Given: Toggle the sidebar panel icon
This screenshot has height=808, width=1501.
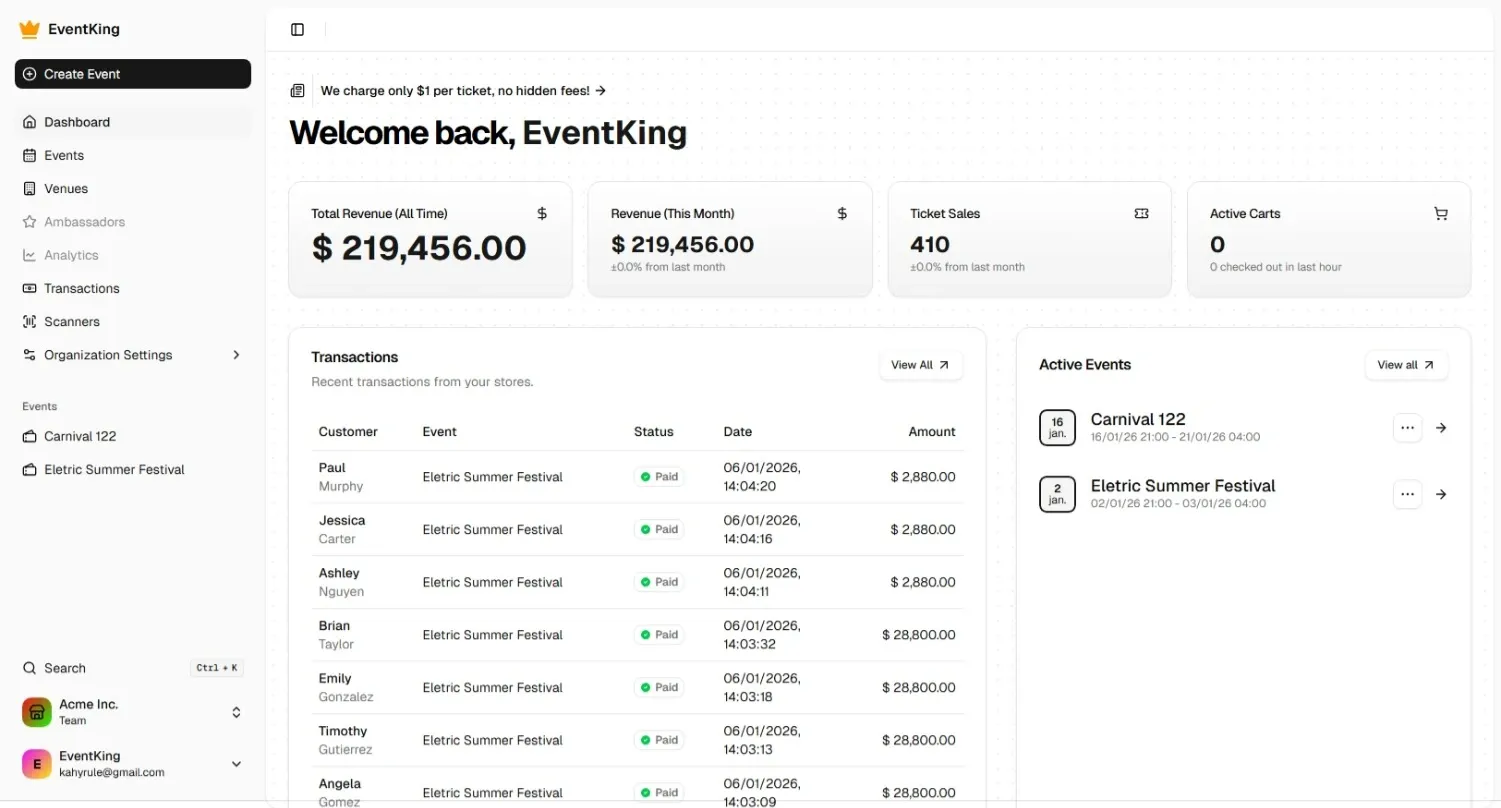Looking at the screenshot, I should (297, 29).
